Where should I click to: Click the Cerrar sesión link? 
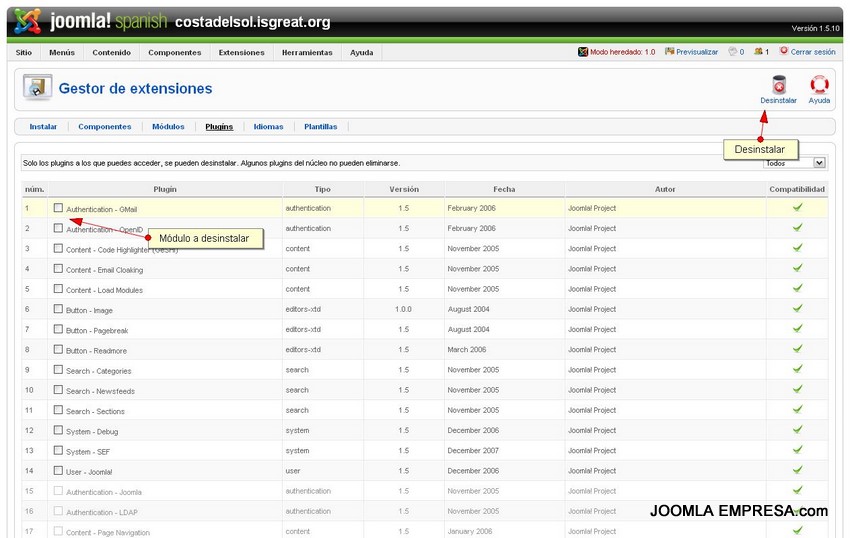[813, 52]
